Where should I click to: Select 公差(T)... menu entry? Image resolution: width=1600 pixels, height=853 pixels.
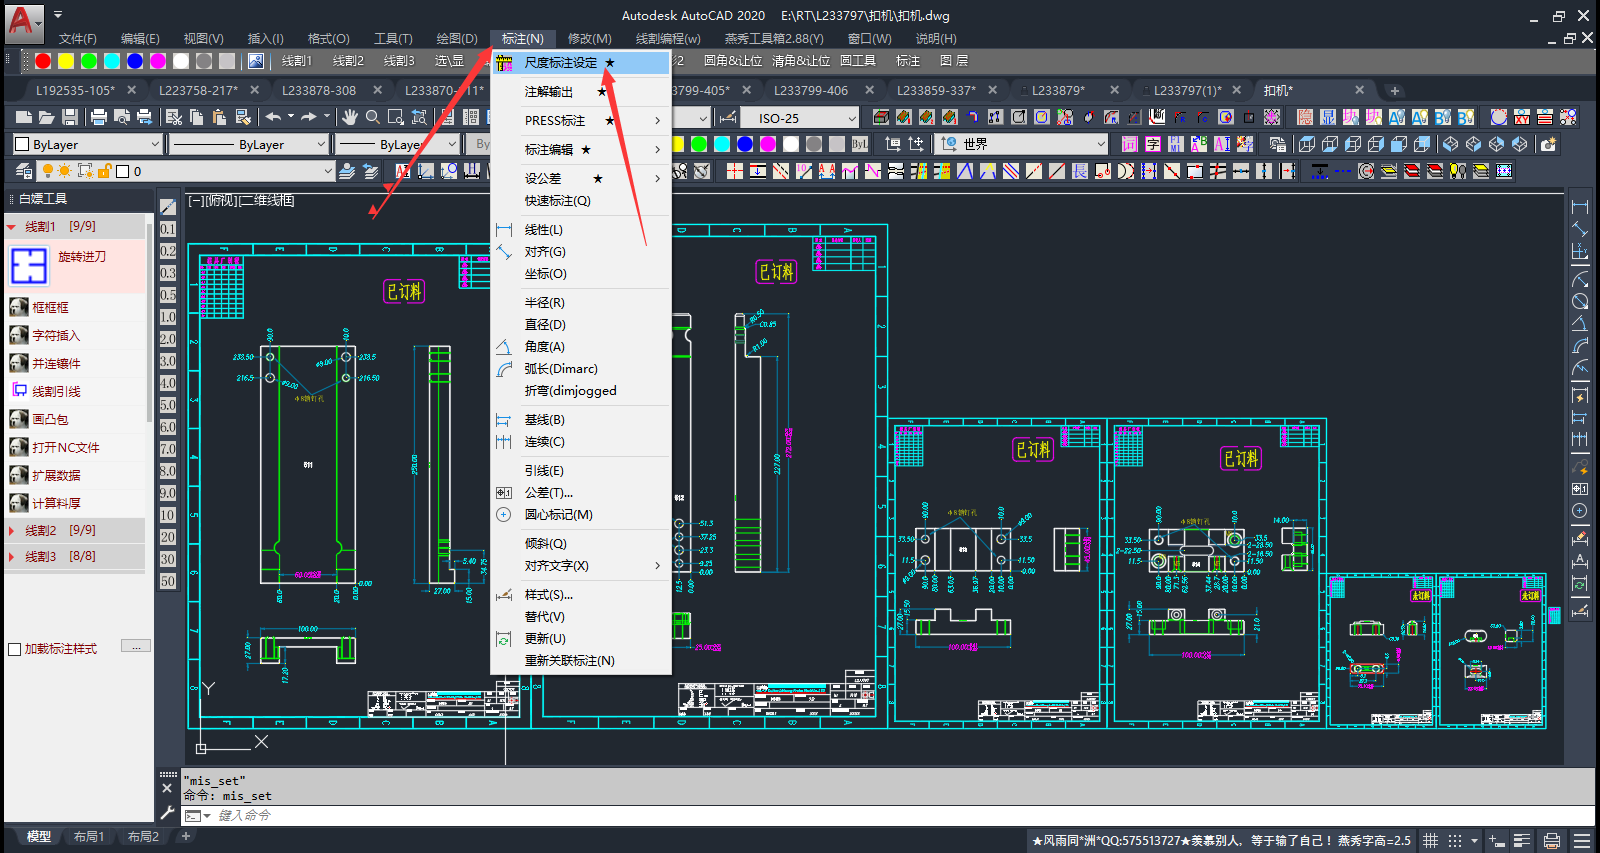(x=582, y=492)
